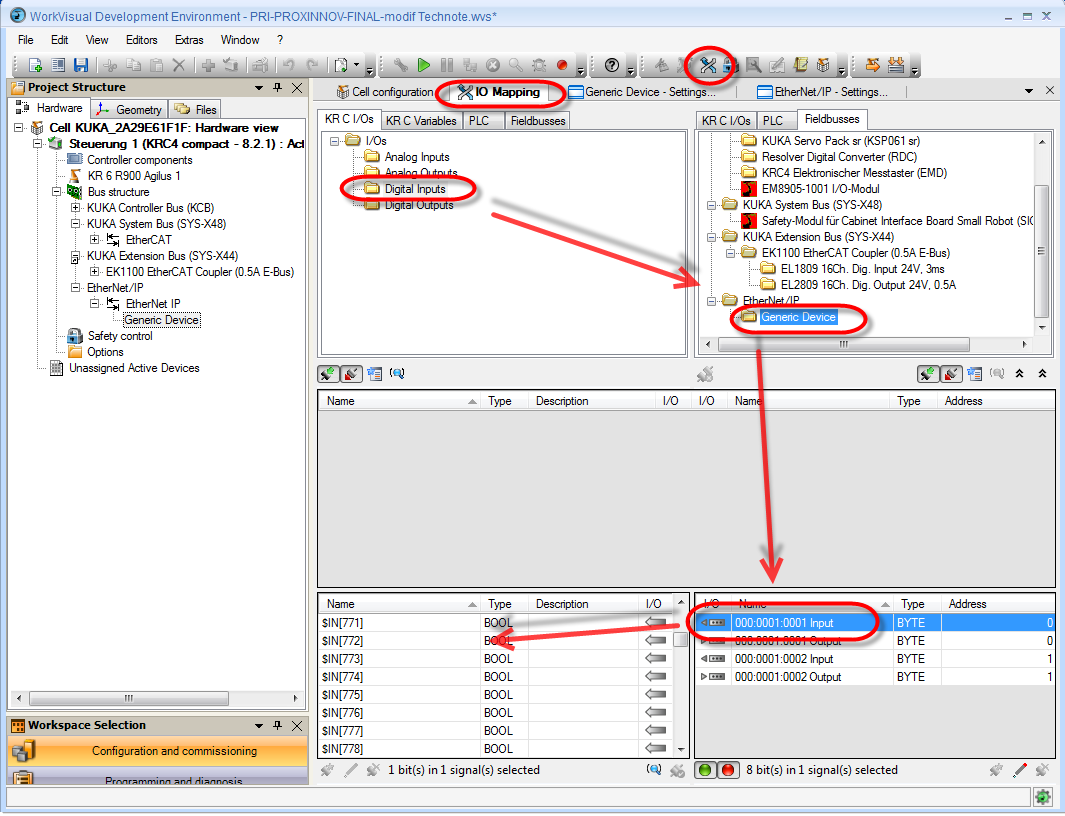Collapse the Cell KUKA_2A29E61F1F tree node
The height and width of the screenshot is (816, 1065).
click(x=19, y=128)
